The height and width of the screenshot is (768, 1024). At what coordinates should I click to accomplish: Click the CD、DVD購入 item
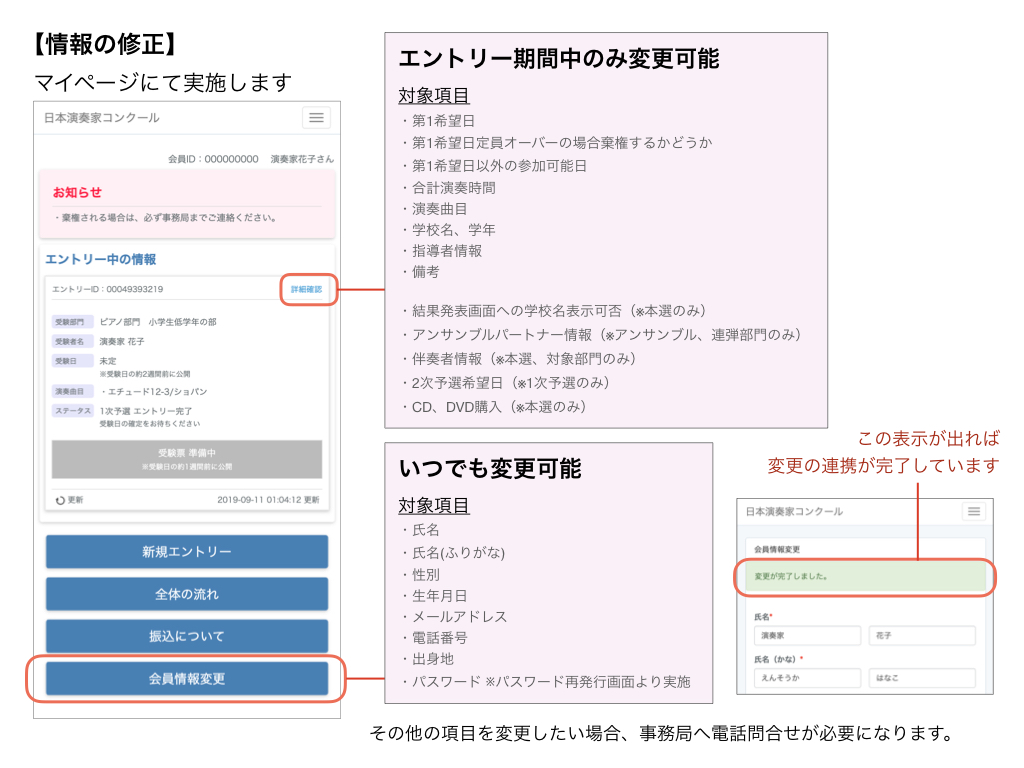tap(493, 407)
